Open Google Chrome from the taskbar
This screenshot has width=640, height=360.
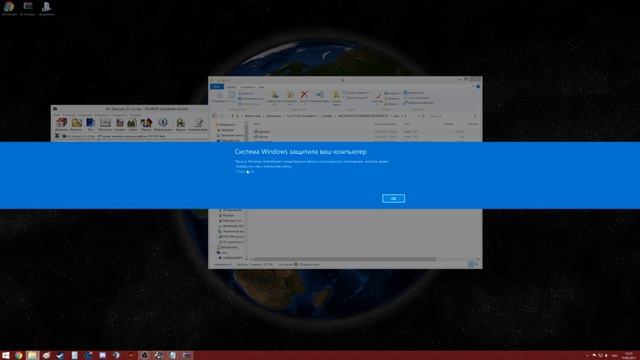point(19,356)
